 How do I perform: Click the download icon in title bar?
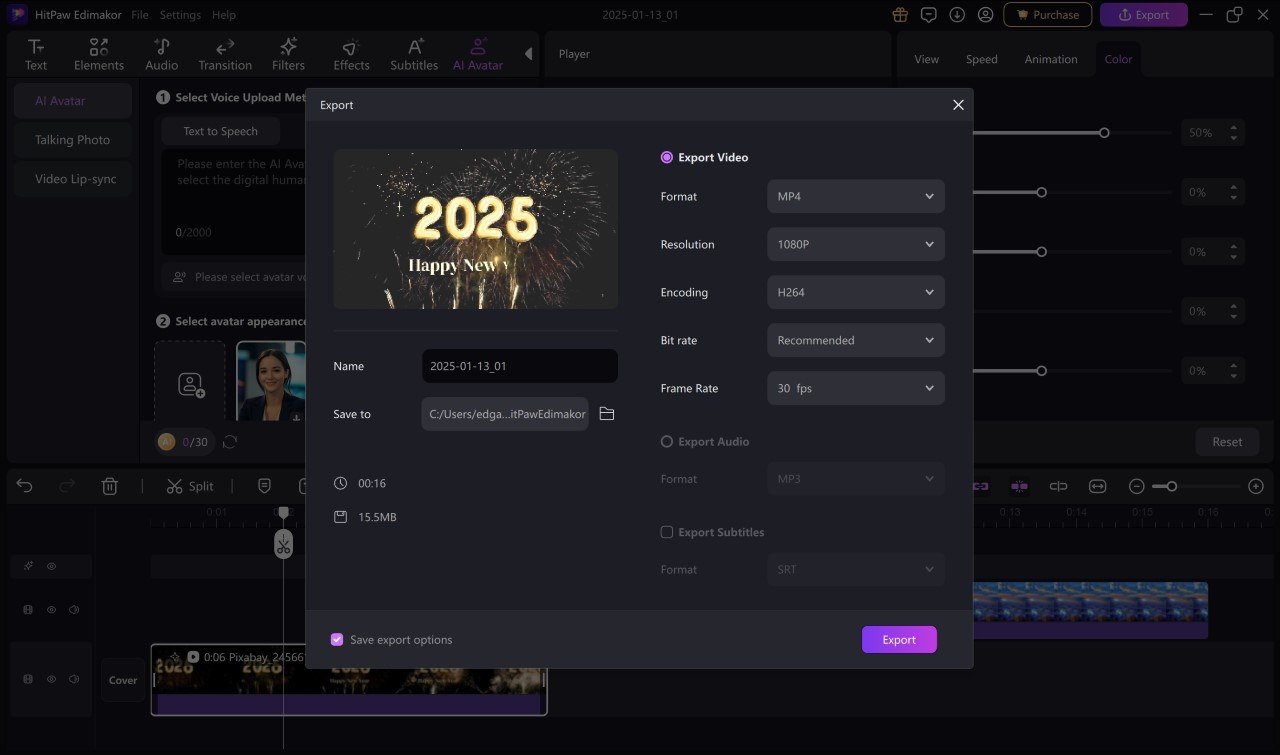957,15
